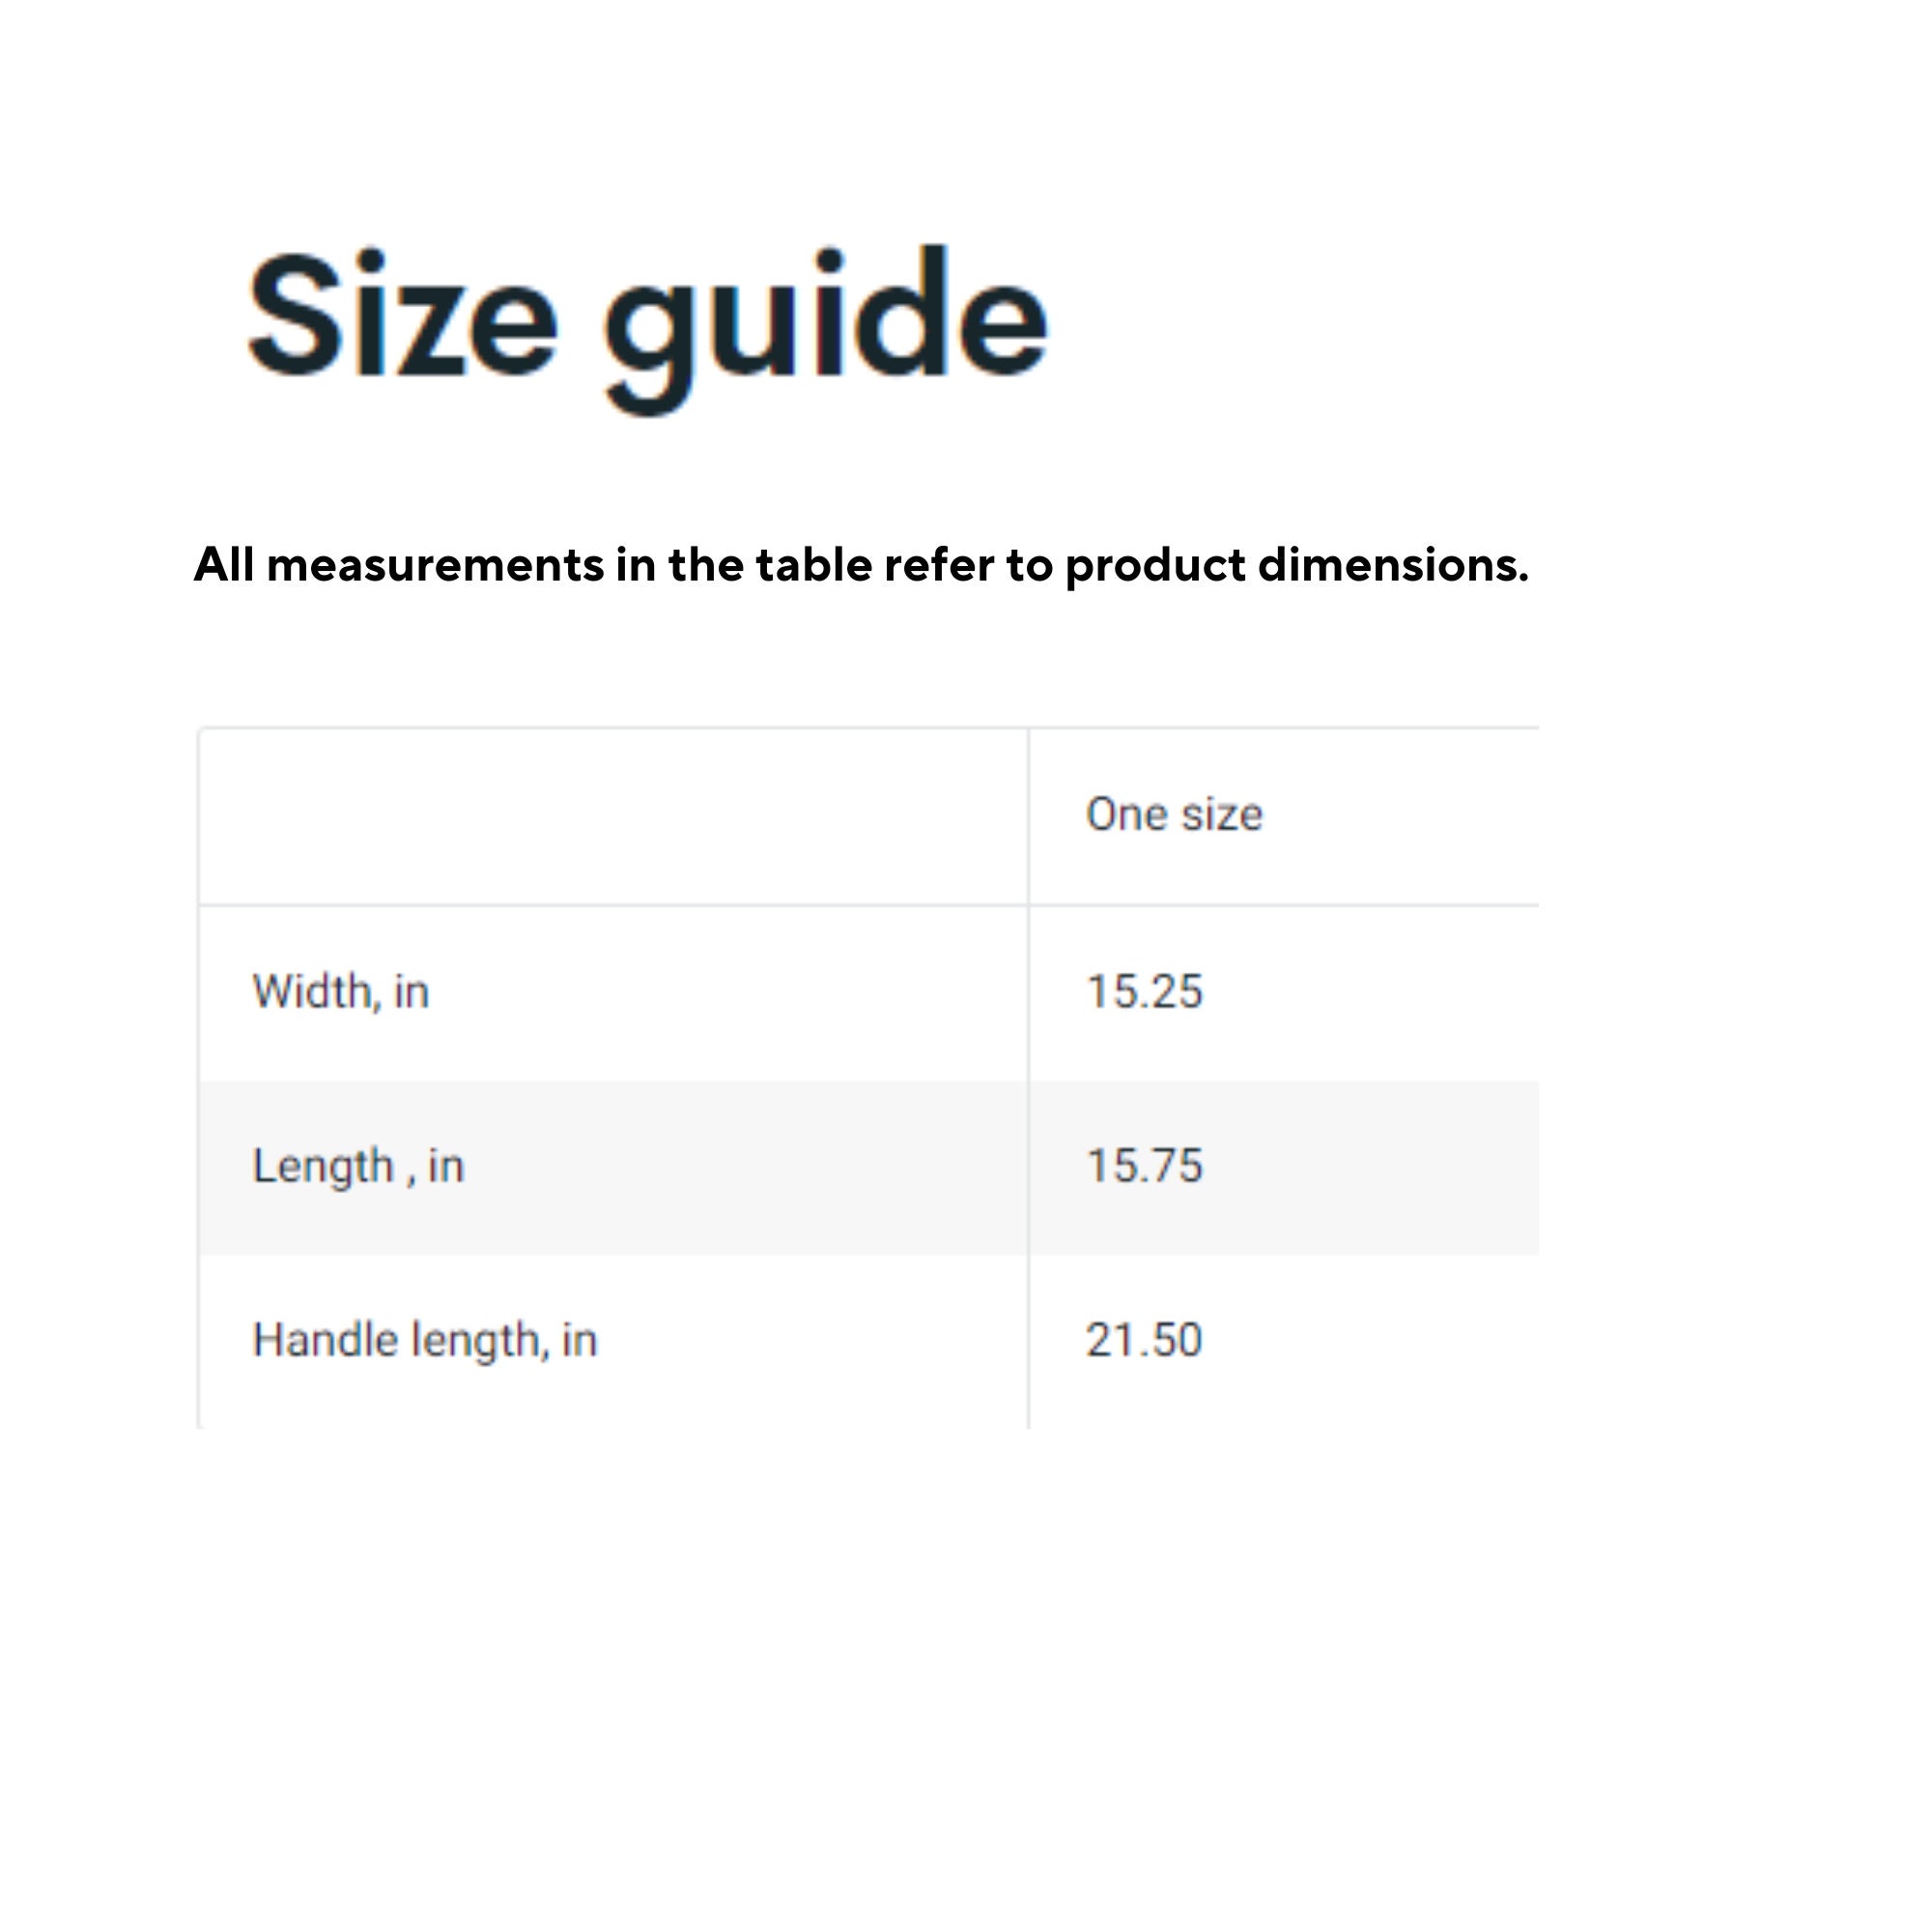Click the word 'size' in One size header
The height and width of the screenshot is (1932, 1932).
point(1222,815)
